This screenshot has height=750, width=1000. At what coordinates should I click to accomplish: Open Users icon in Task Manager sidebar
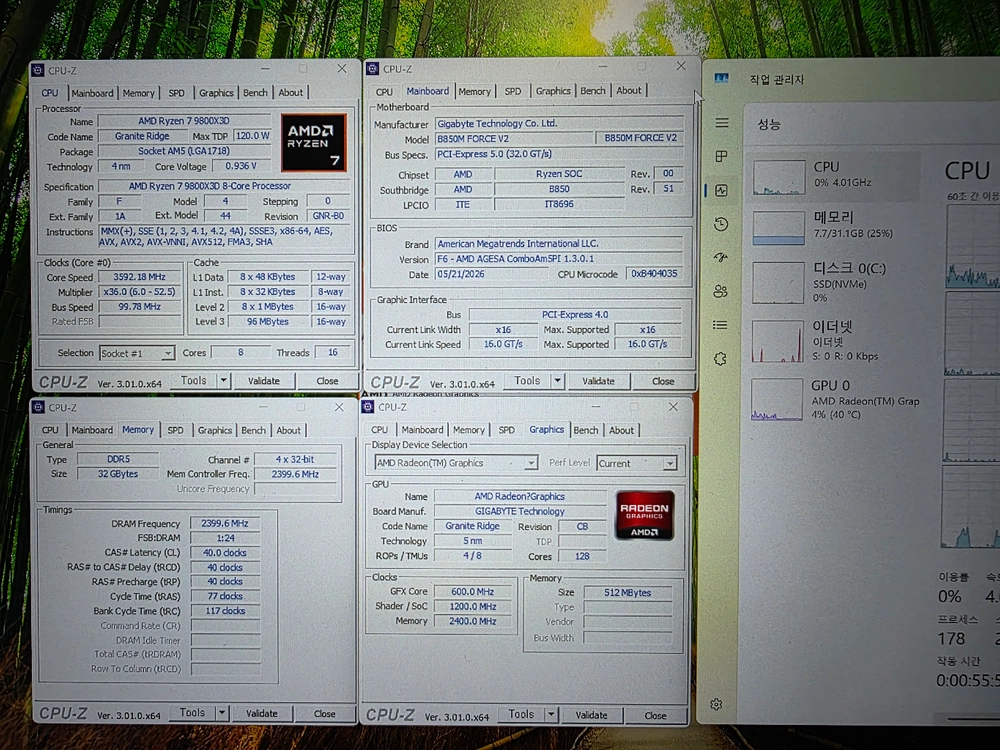[721, 291]
